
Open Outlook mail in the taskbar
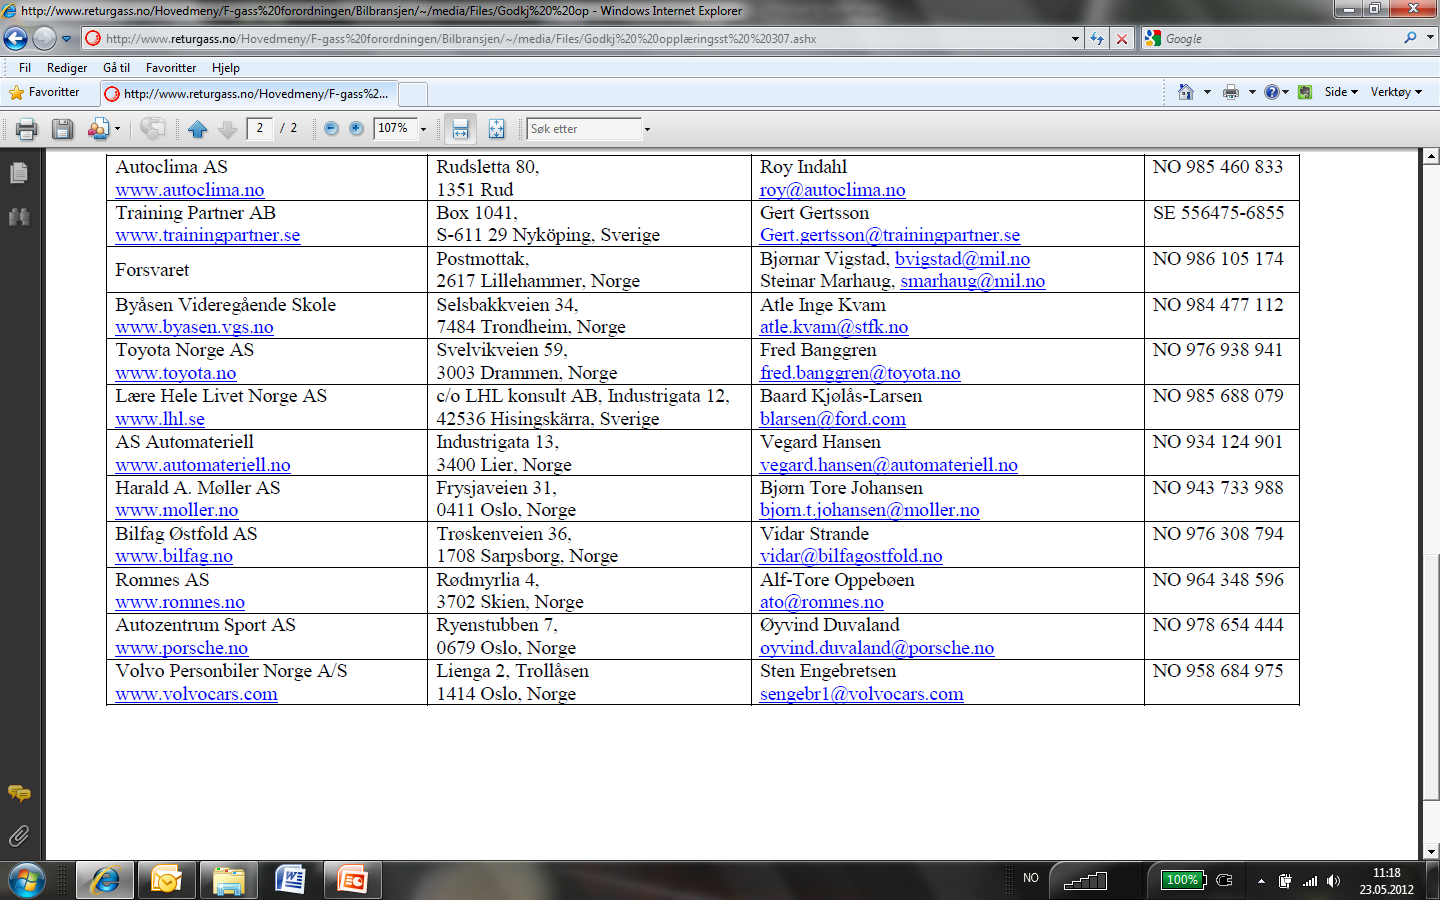point(167,880)
